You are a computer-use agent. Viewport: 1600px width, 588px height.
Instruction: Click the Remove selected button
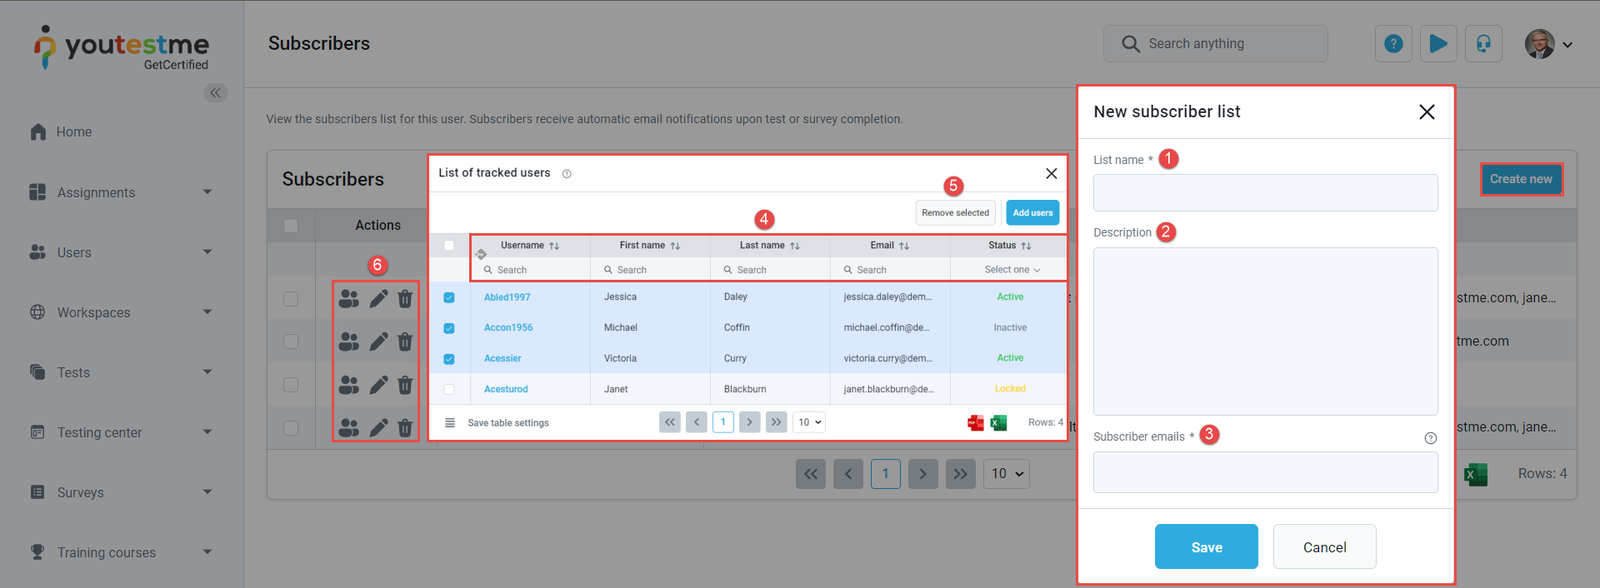click(955, 213)
